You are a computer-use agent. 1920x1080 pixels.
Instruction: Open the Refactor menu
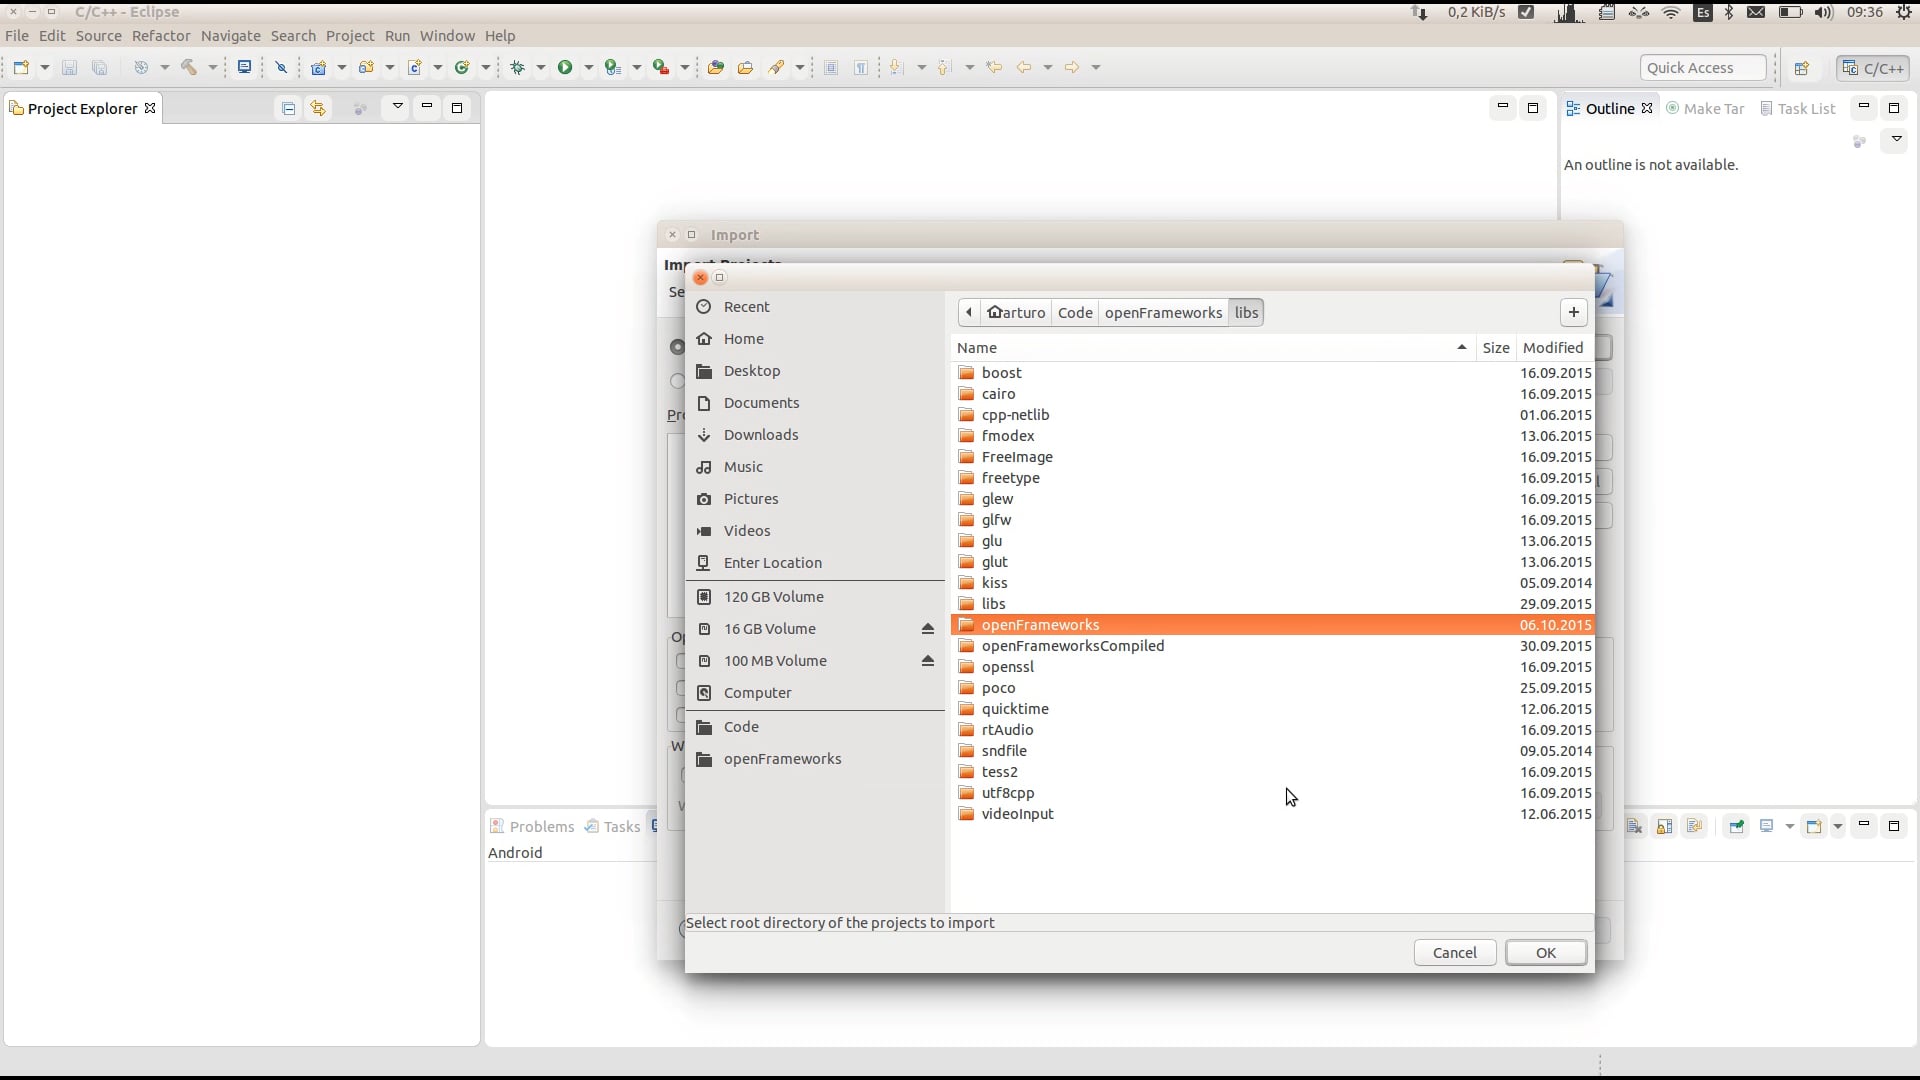[x=160, y=36]
